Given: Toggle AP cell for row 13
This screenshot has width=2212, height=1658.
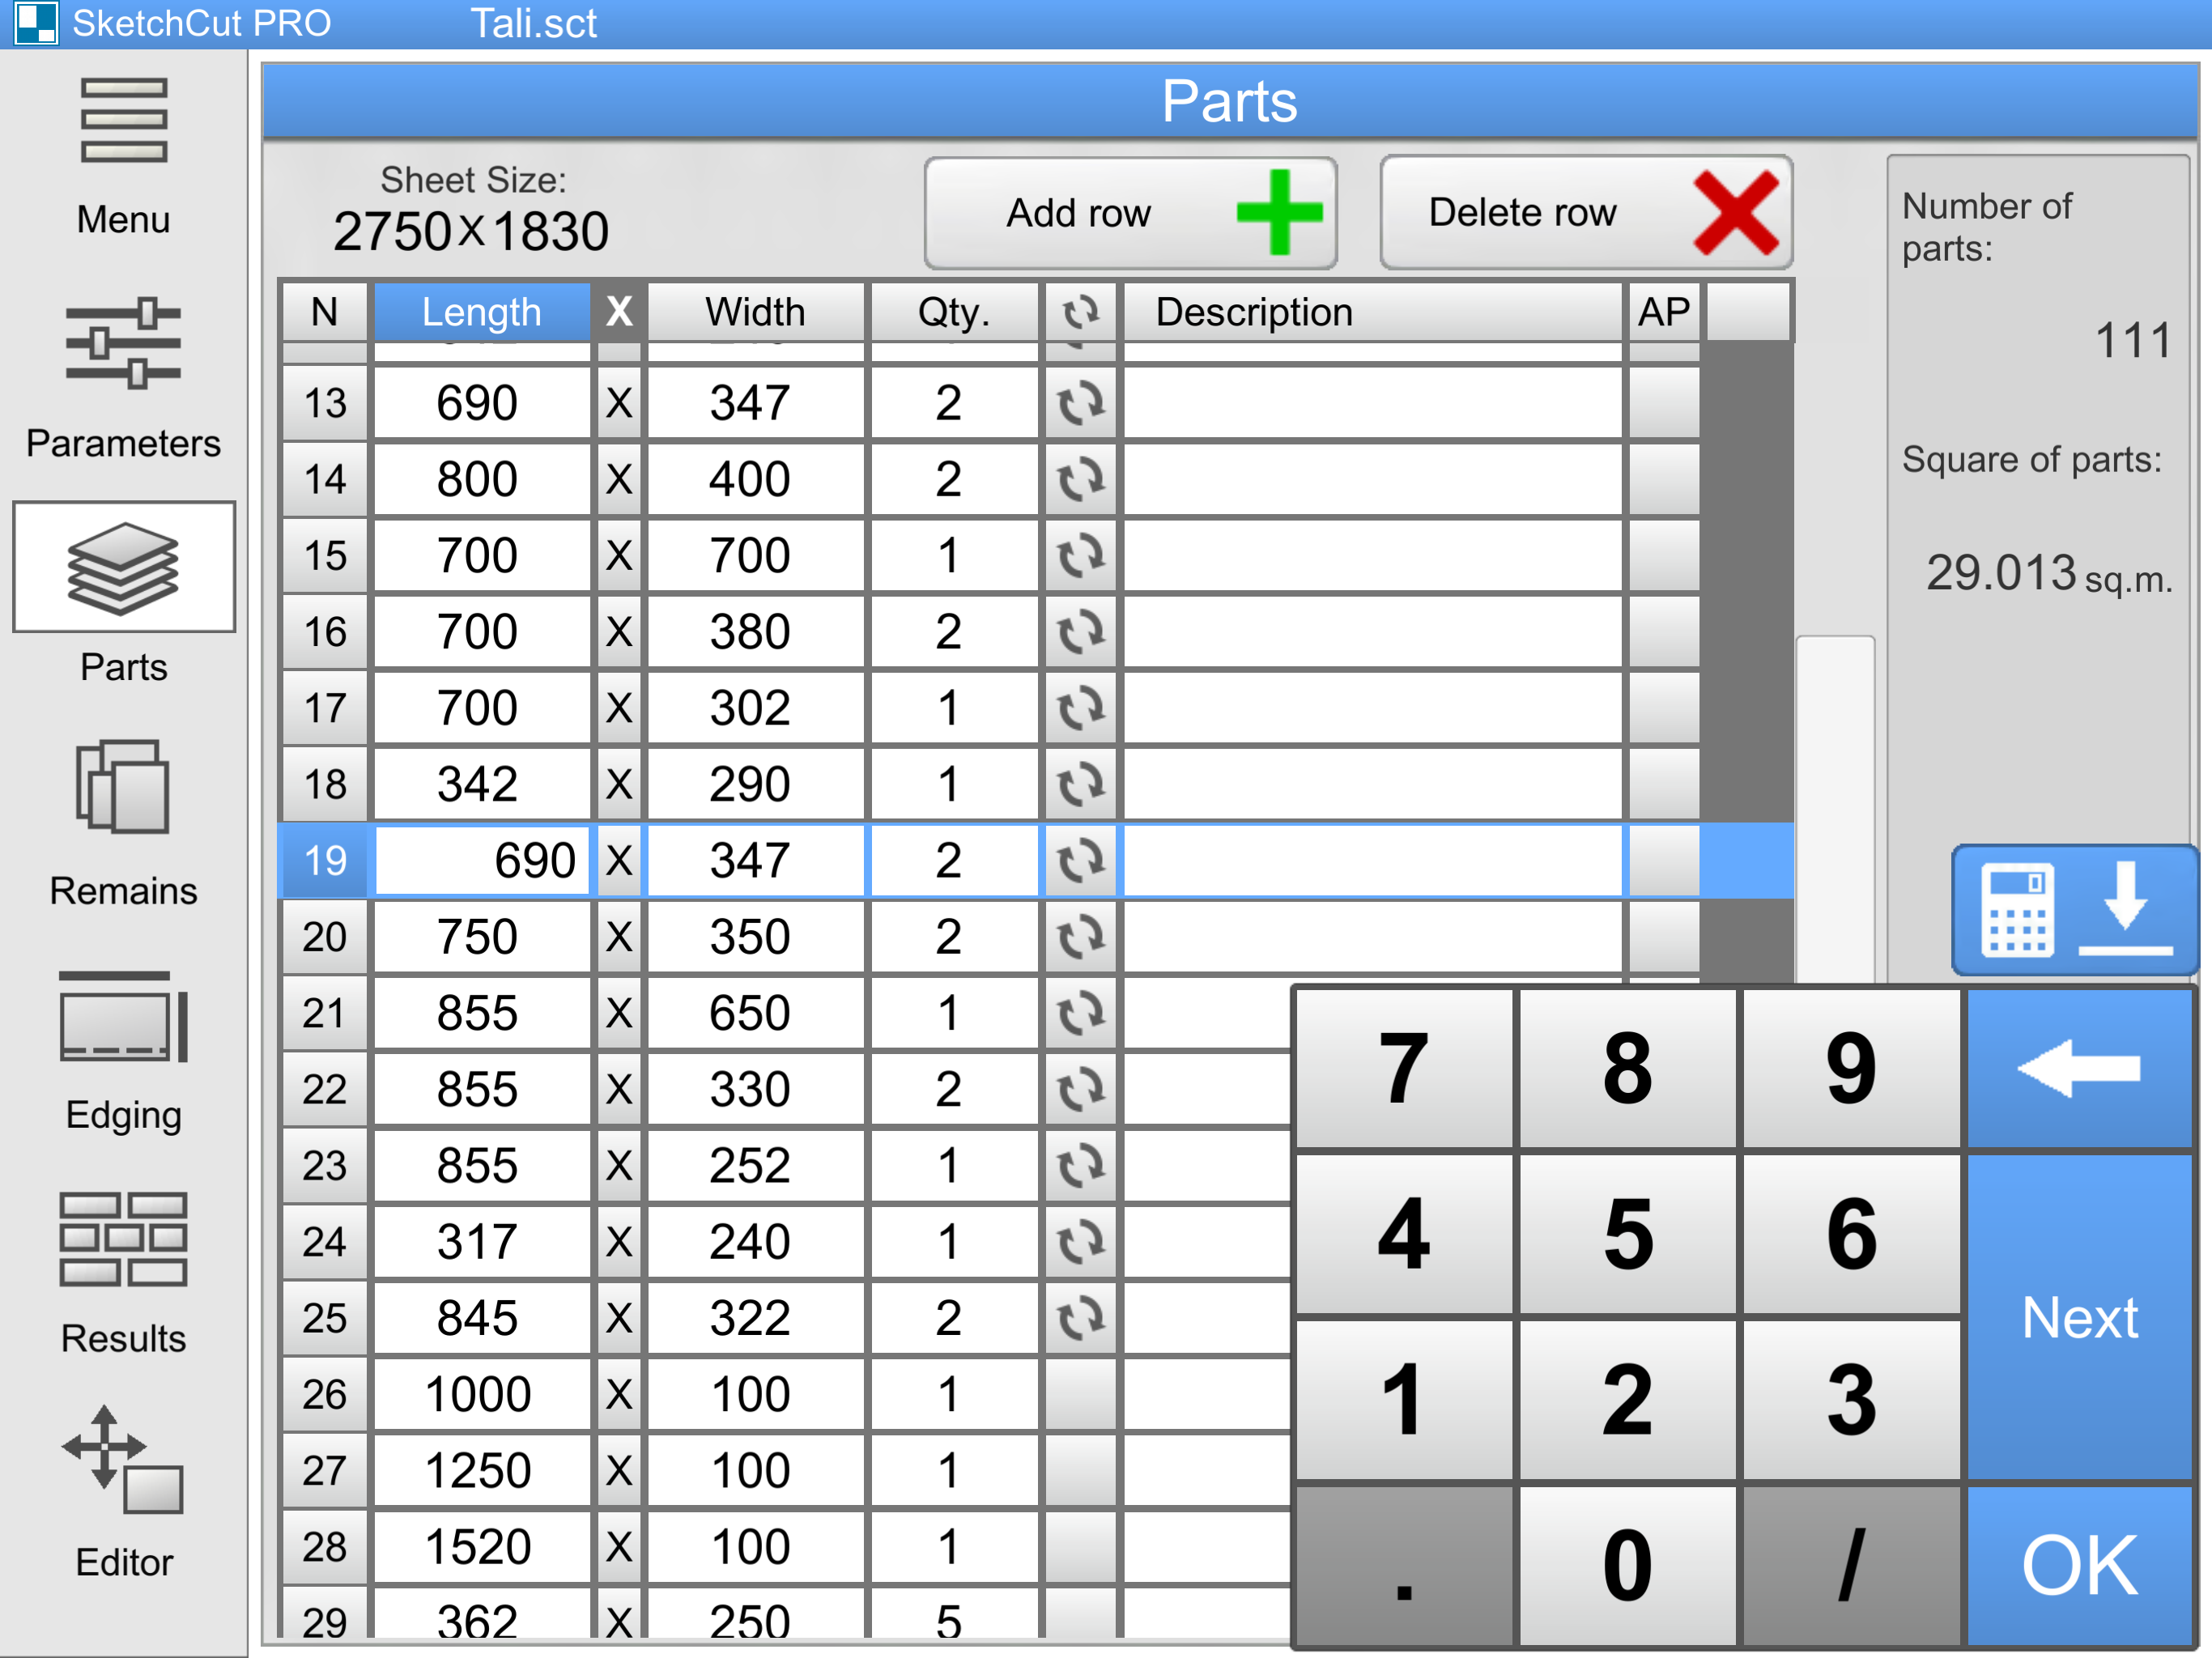Looking at the screenshot, I should coord(1664,404).
